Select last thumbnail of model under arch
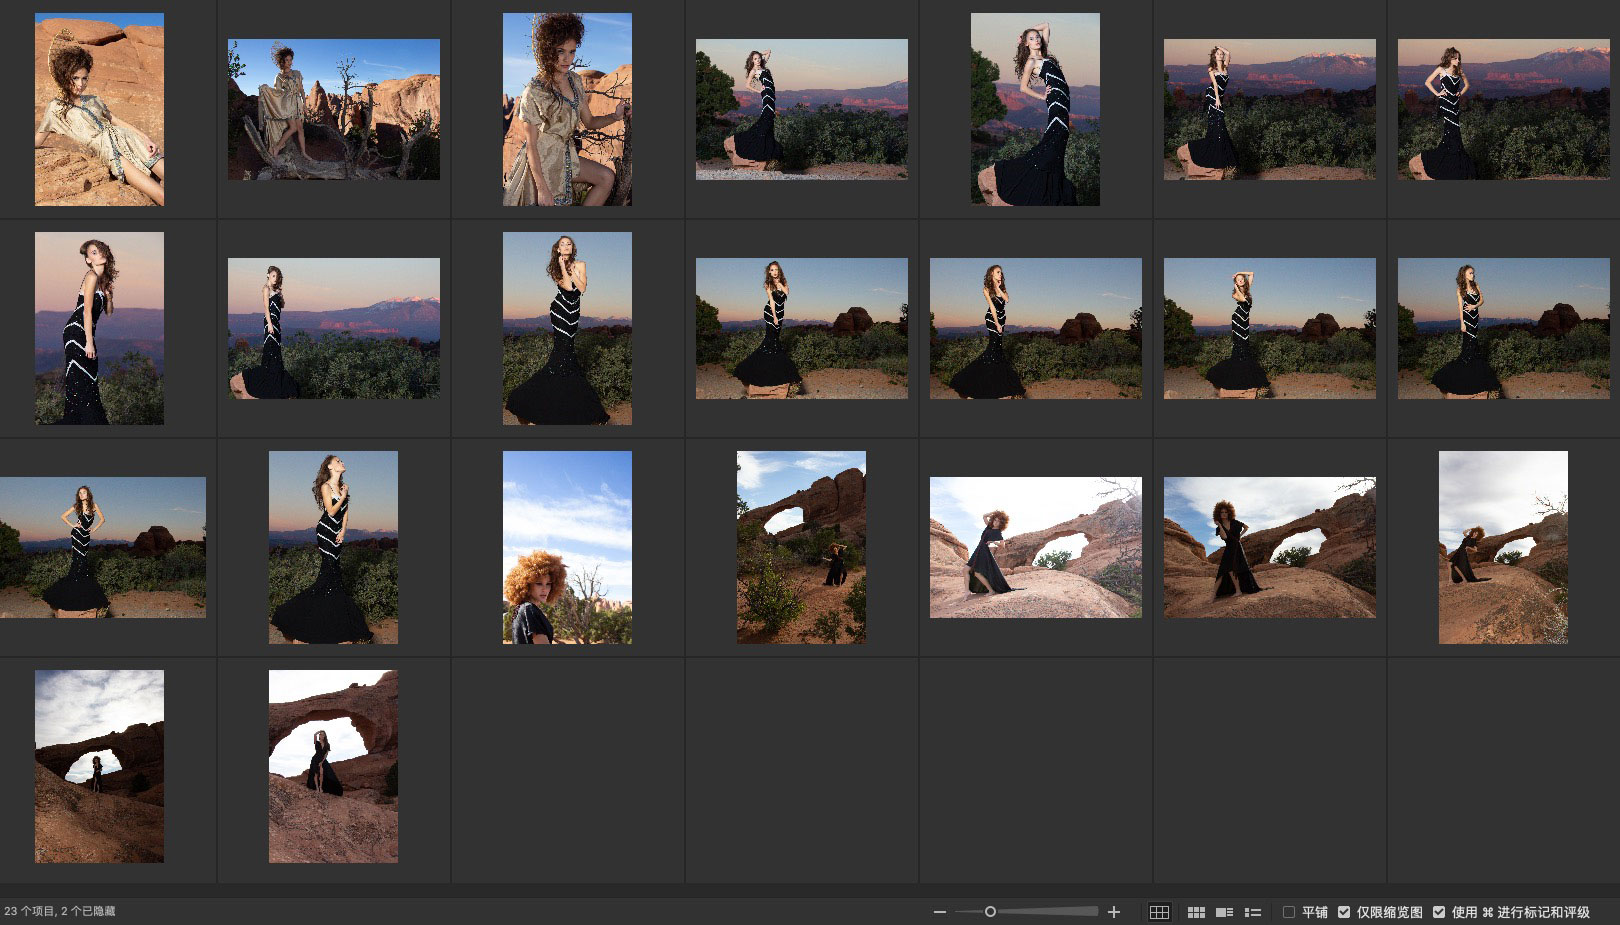Image resolution: width=1620 pixels, height=925 pixels. pos(333,766)
